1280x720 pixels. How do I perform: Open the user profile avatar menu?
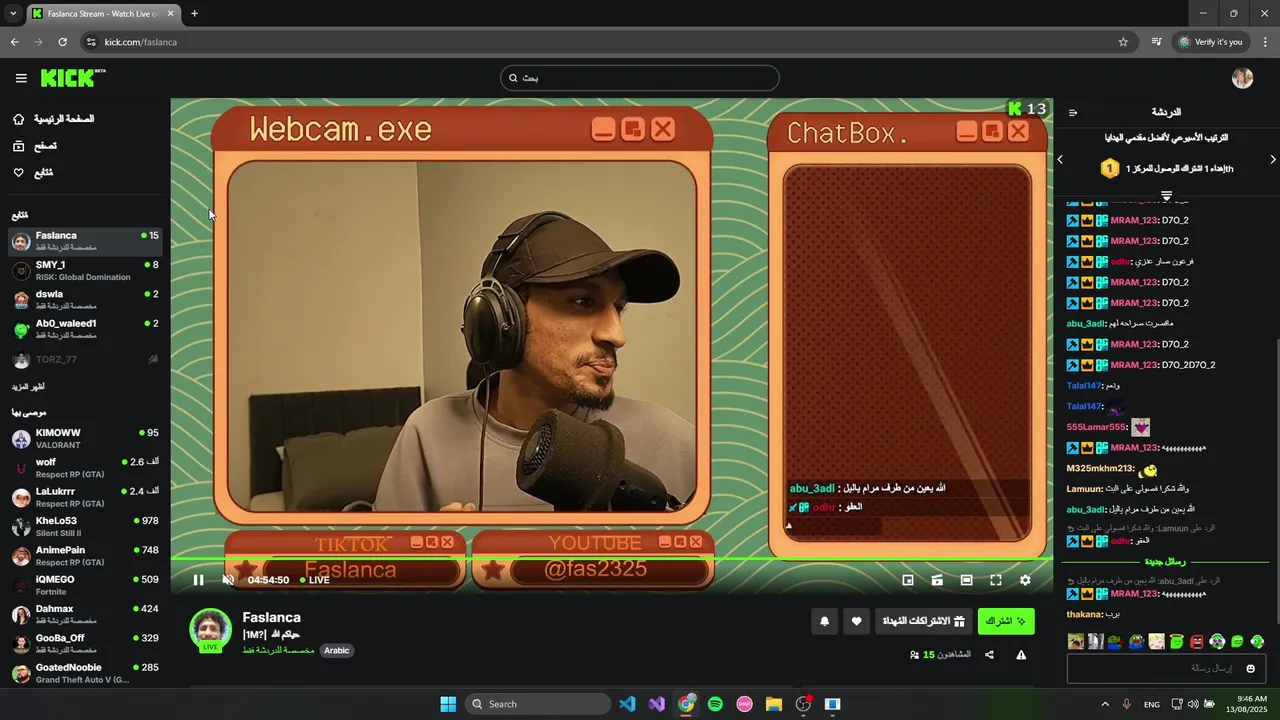[x=1242, y=78]
